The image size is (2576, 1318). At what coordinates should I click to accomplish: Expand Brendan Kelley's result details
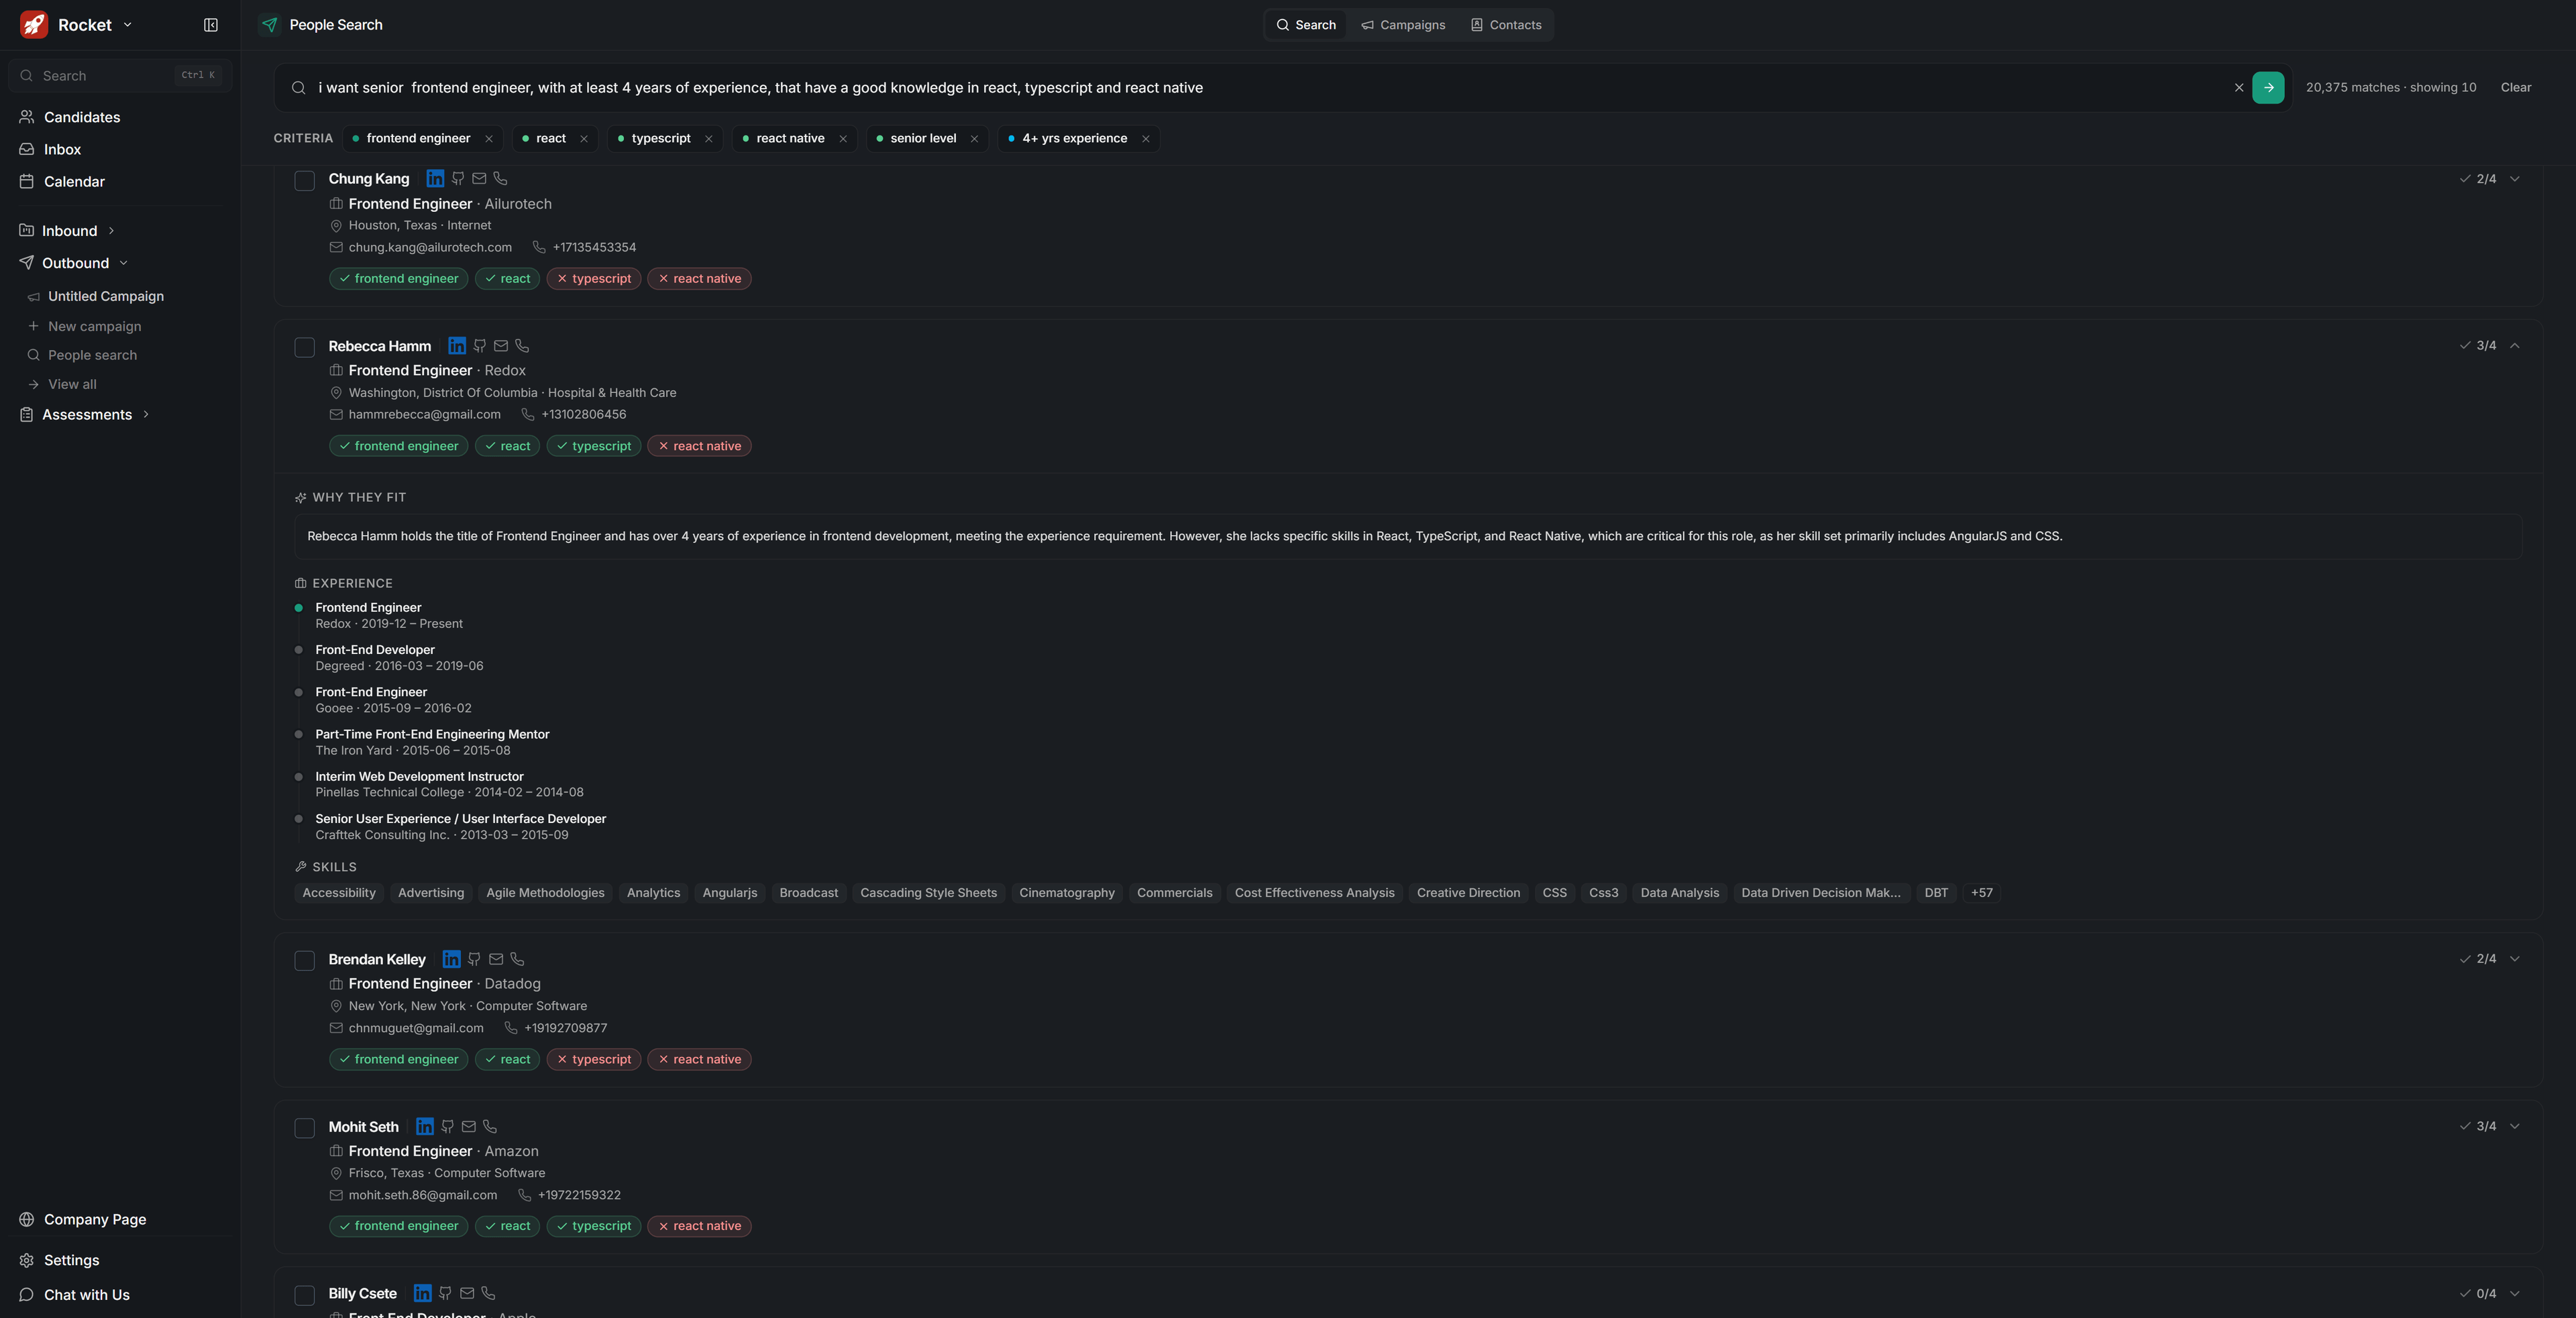click(x=2515, y=959)
